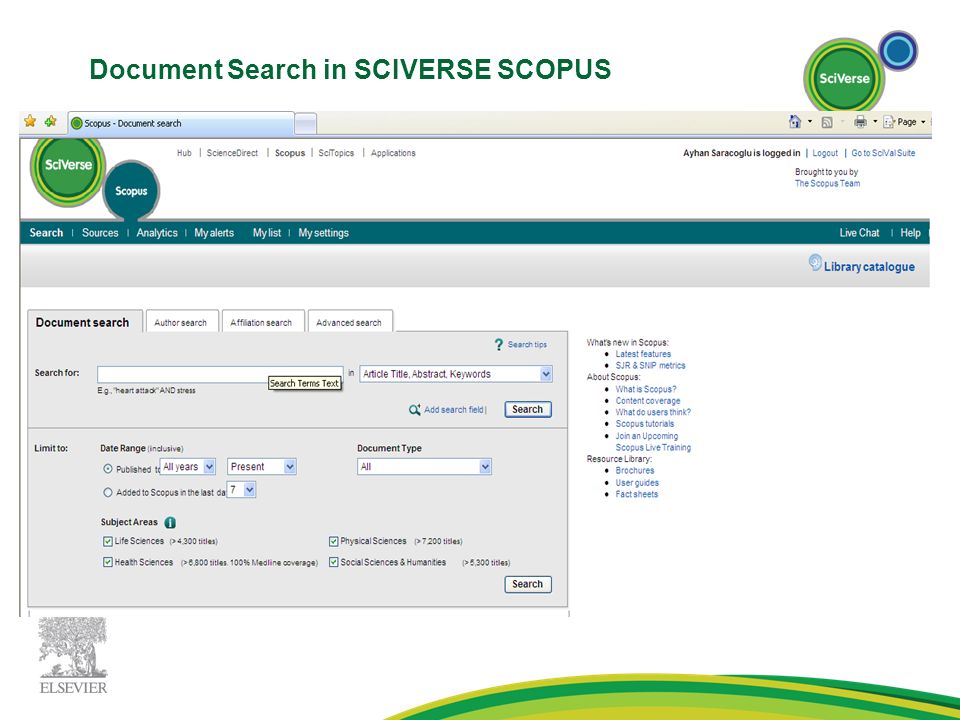This screenshot has height=720, width=960.
Task: Click the ScienceDirect header link
Action: coord(232,153)
